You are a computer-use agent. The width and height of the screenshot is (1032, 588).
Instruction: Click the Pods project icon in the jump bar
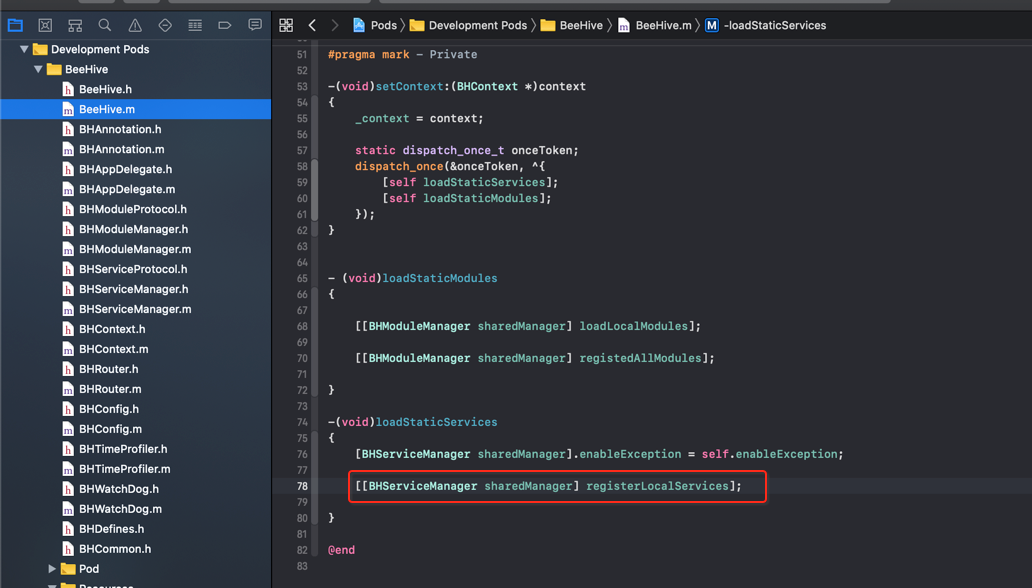(359, 26)
